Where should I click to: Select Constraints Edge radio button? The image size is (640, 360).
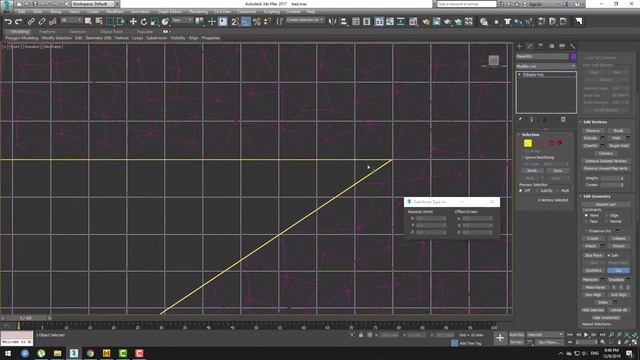pos(607,215)
